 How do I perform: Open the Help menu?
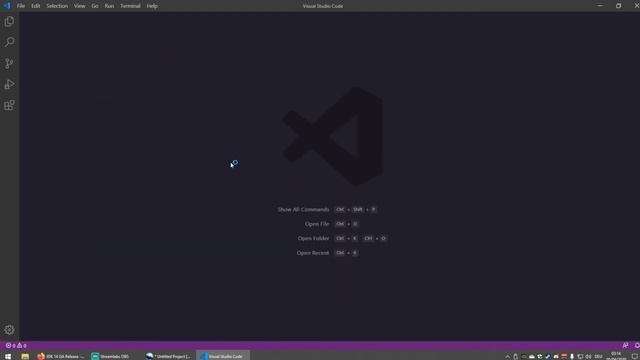tap(152, 6)
